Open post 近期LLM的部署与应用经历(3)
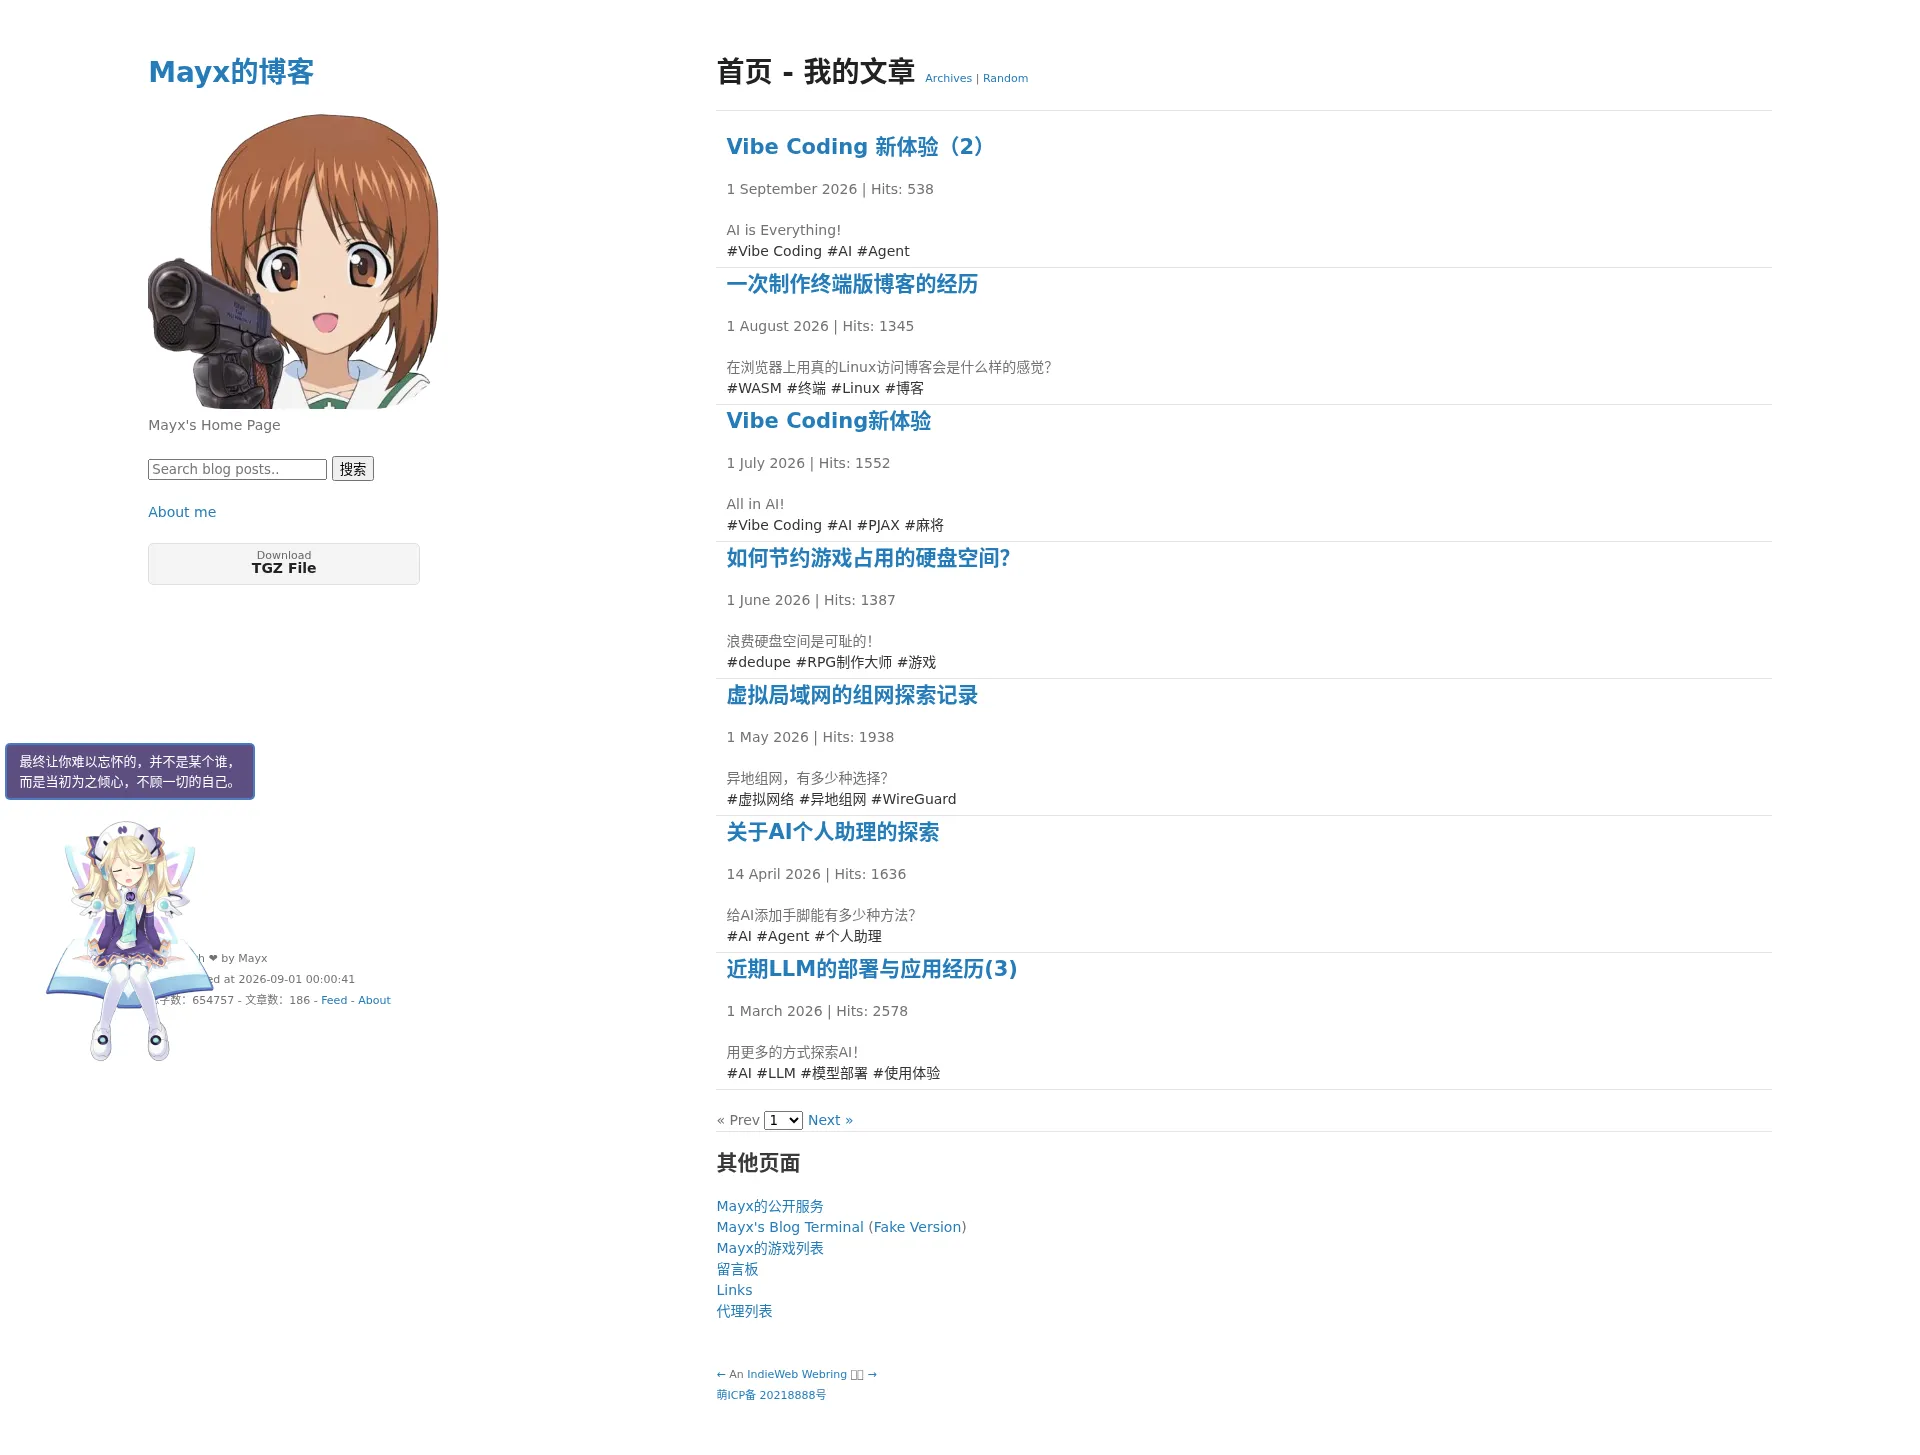The width and height of the screenshot is (1920, 1455). click(872, 969)
